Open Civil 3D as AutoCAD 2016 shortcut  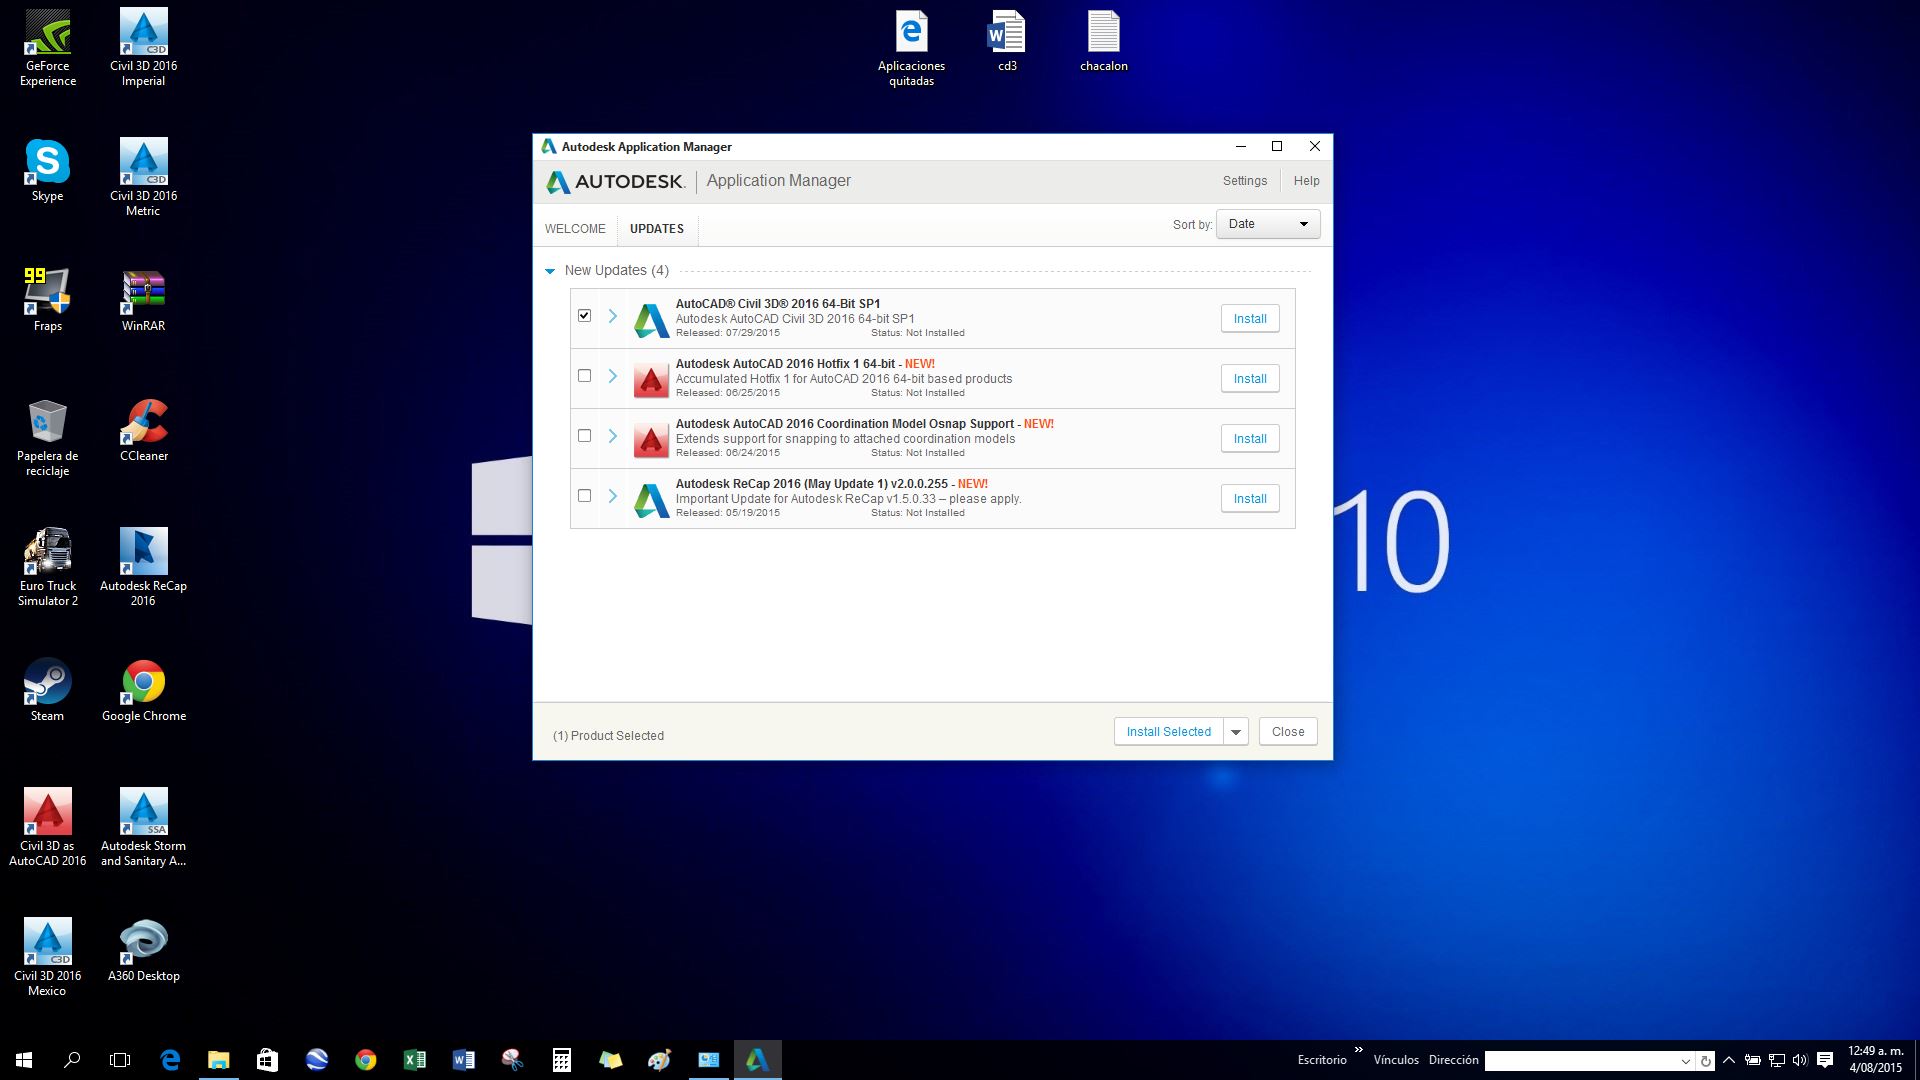click(48, 827)
